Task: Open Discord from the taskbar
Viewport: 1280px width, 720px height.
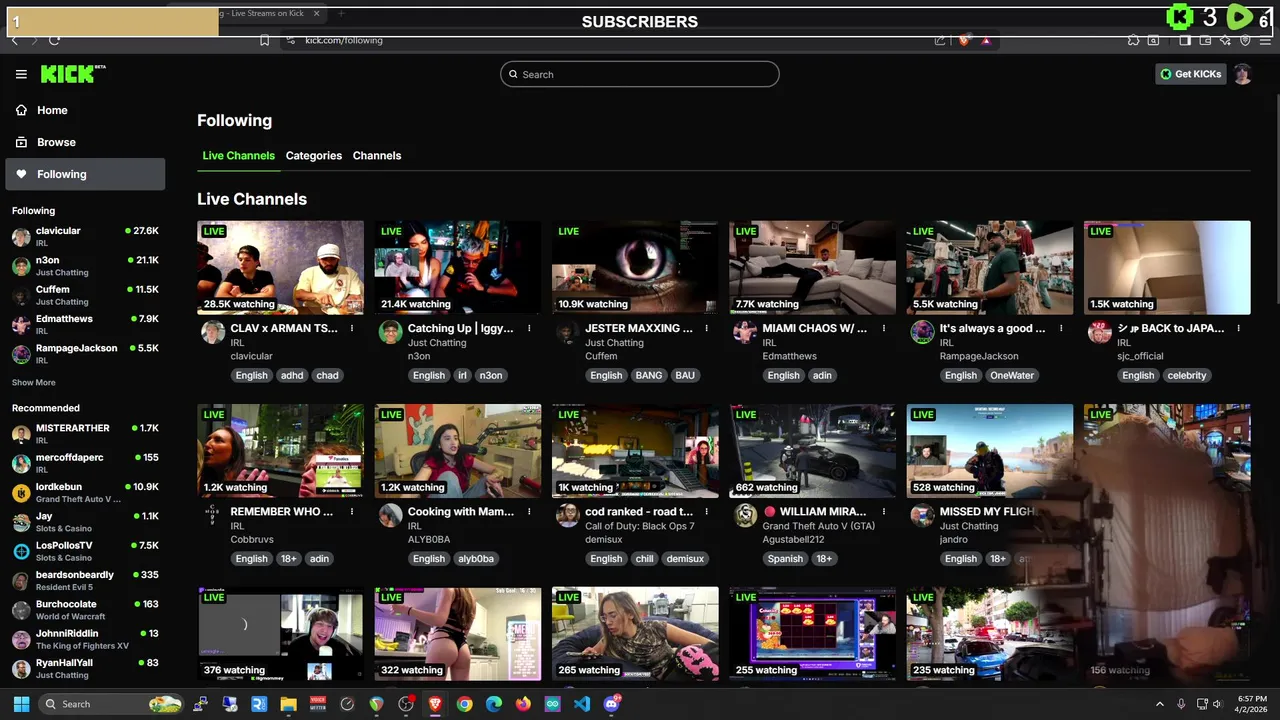Action: pos(612,704)
